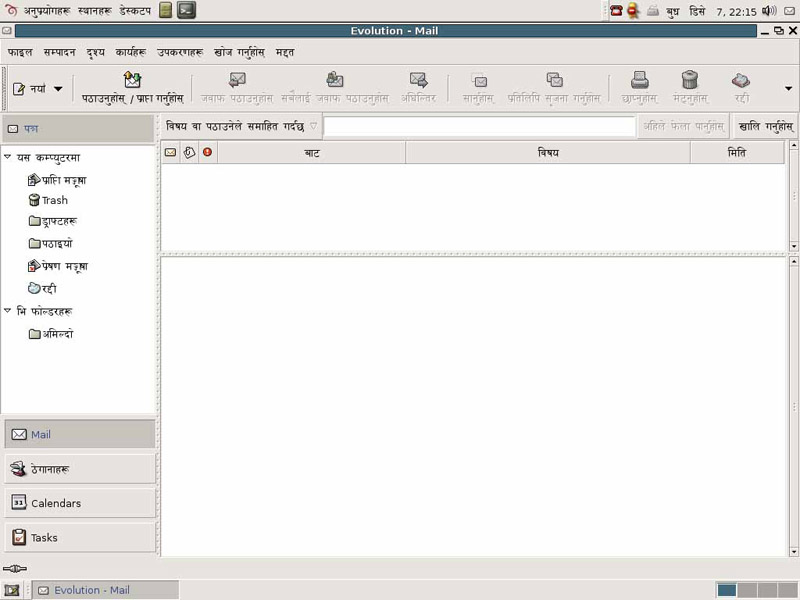
Task: Click the Print toolbar icon
Action: pos(639,81)
